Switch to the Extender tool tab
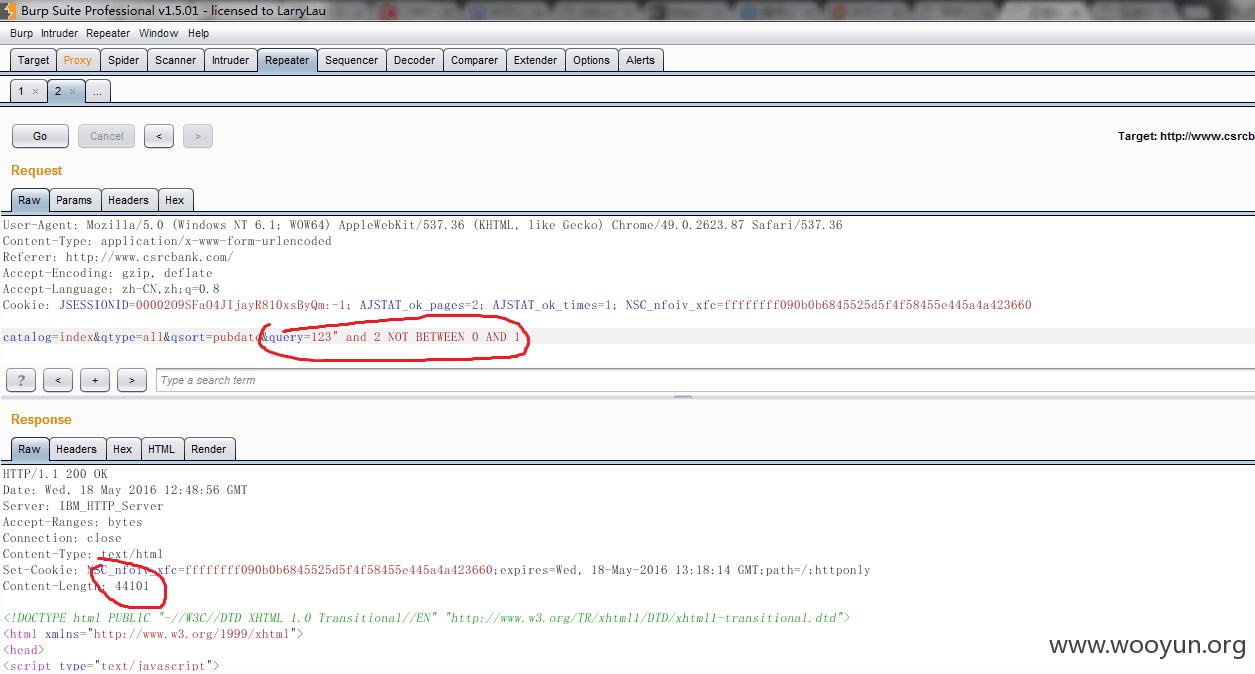 click(x=535, y=60)
